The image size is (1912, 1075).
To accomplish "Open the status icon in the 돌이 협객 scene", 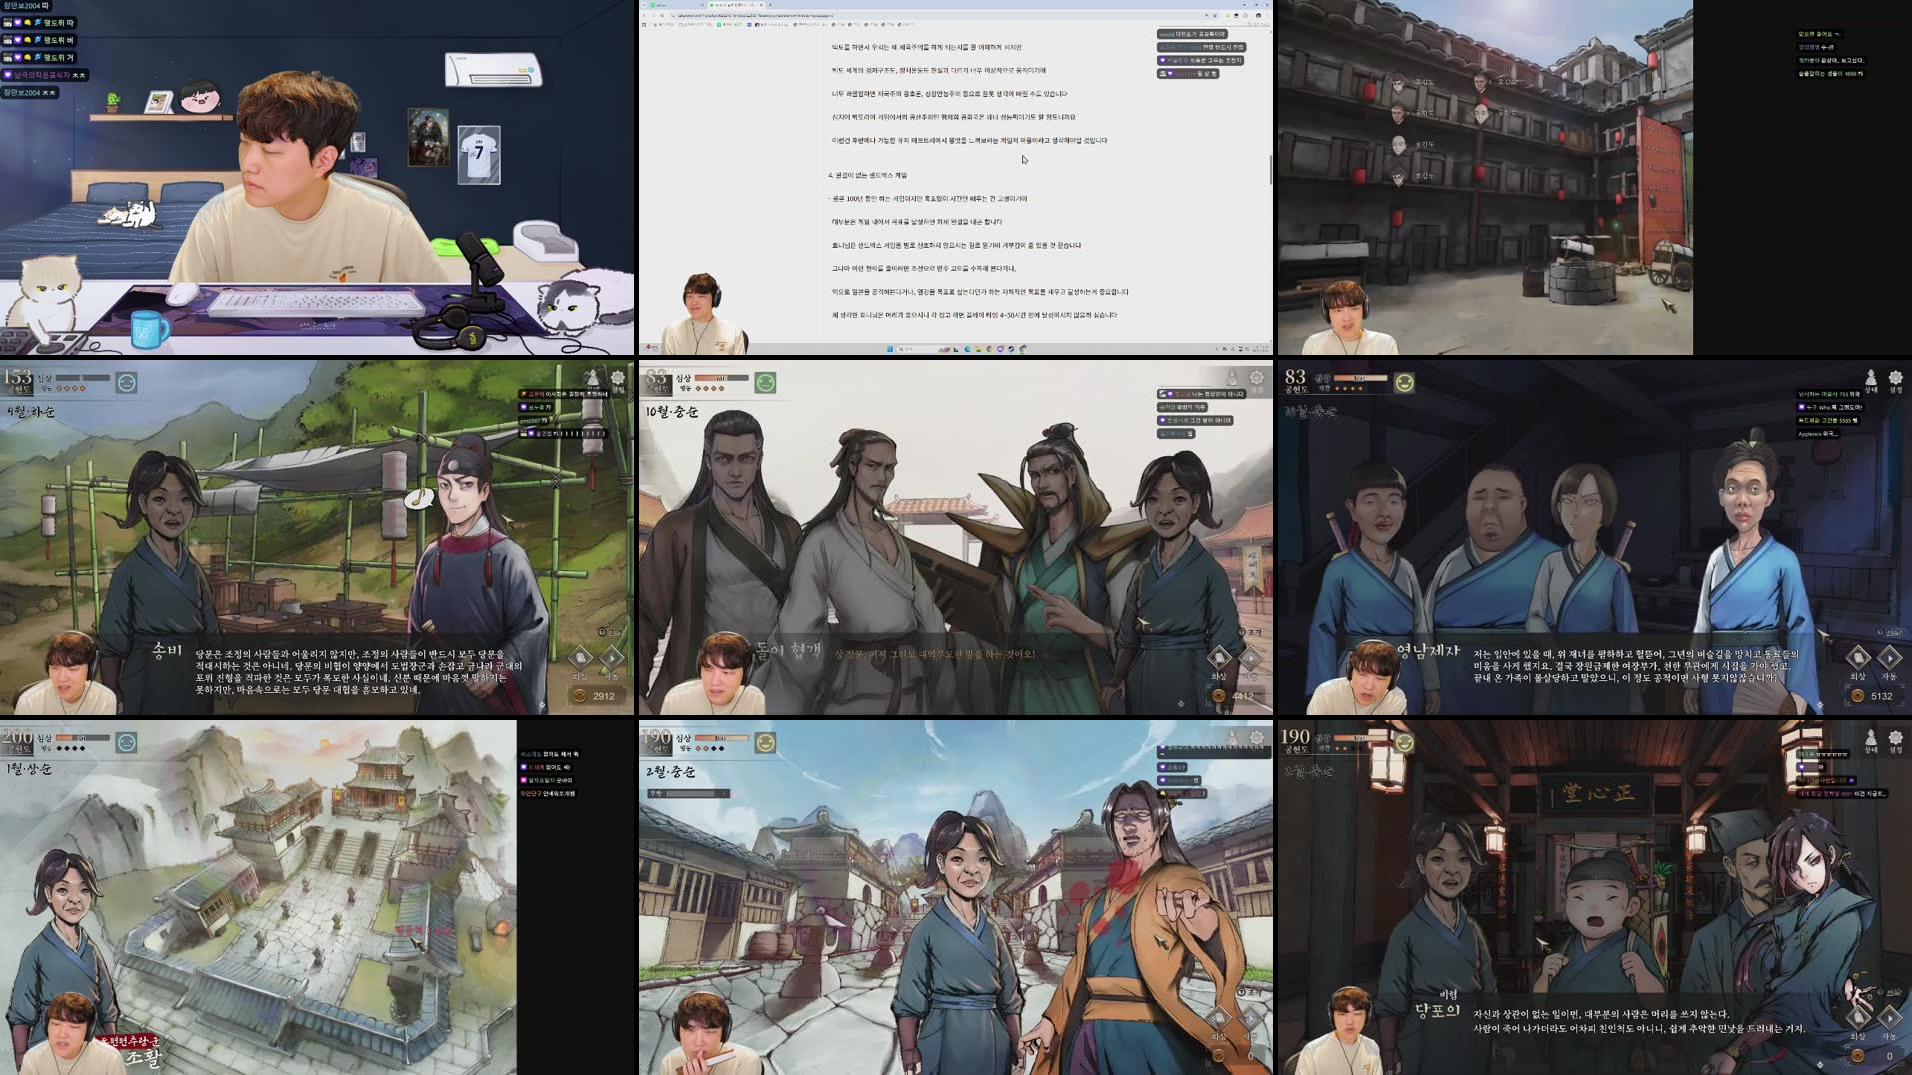I will 1231,378.
